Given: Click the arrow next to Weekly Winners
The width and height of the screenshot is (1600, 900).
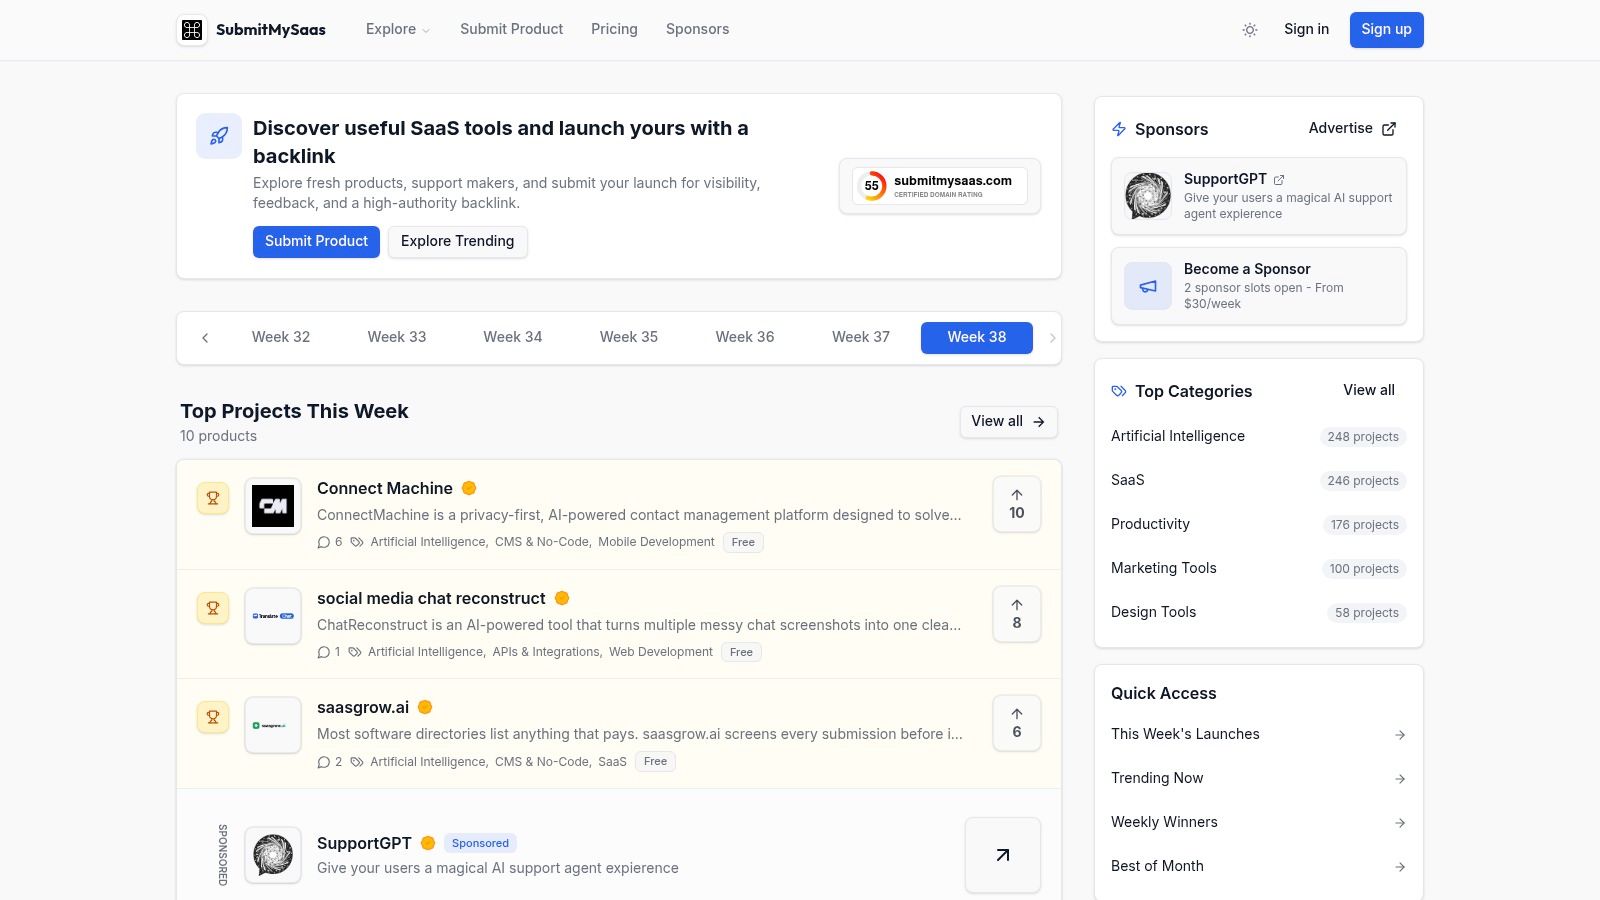Looking at the screenshot, I should [1400, 823].
